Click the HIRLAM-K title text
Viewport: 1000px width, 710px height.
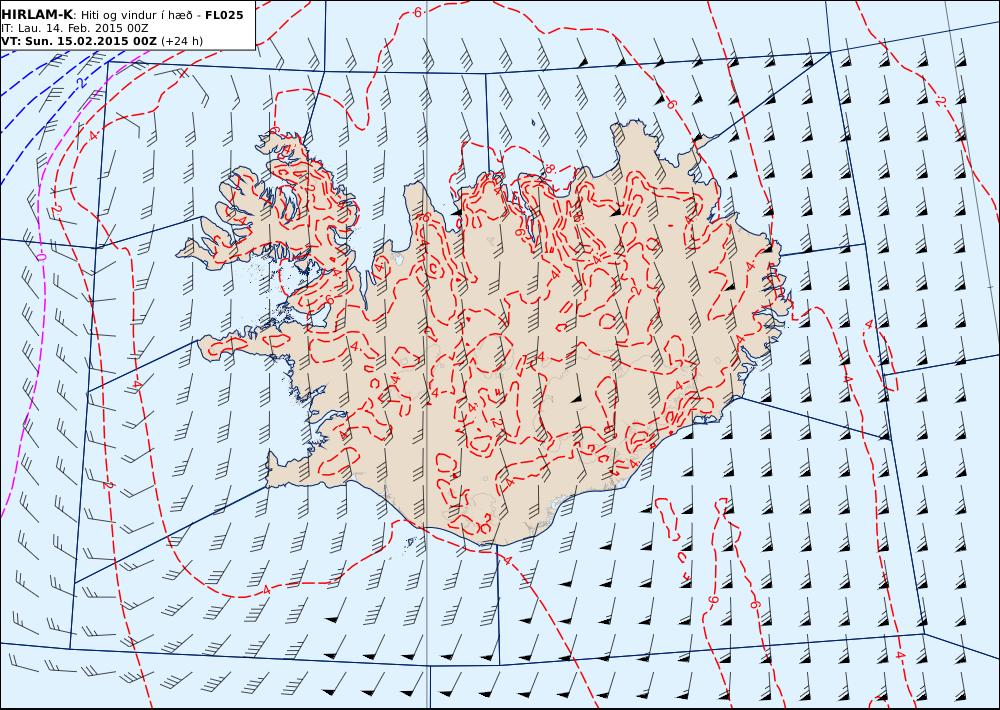point(37,15)
